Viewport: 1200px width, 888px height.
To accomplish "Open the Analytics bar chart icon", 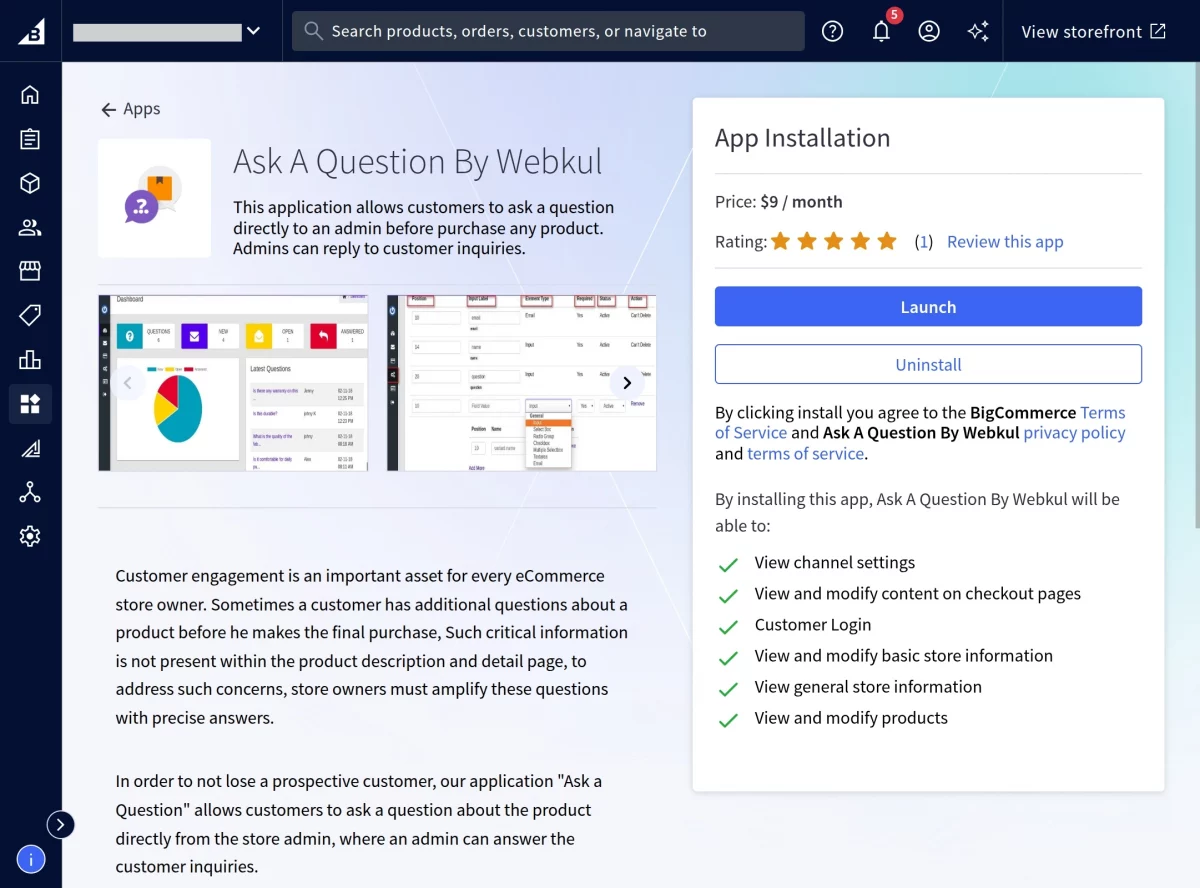I will click(30, 359).
